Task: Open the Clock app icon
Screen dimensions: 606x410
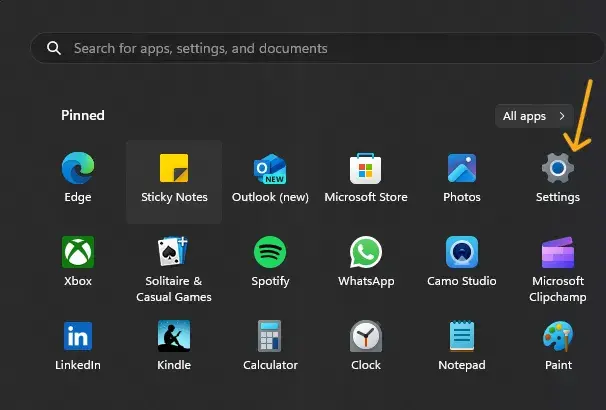Action: coord(366,336)
